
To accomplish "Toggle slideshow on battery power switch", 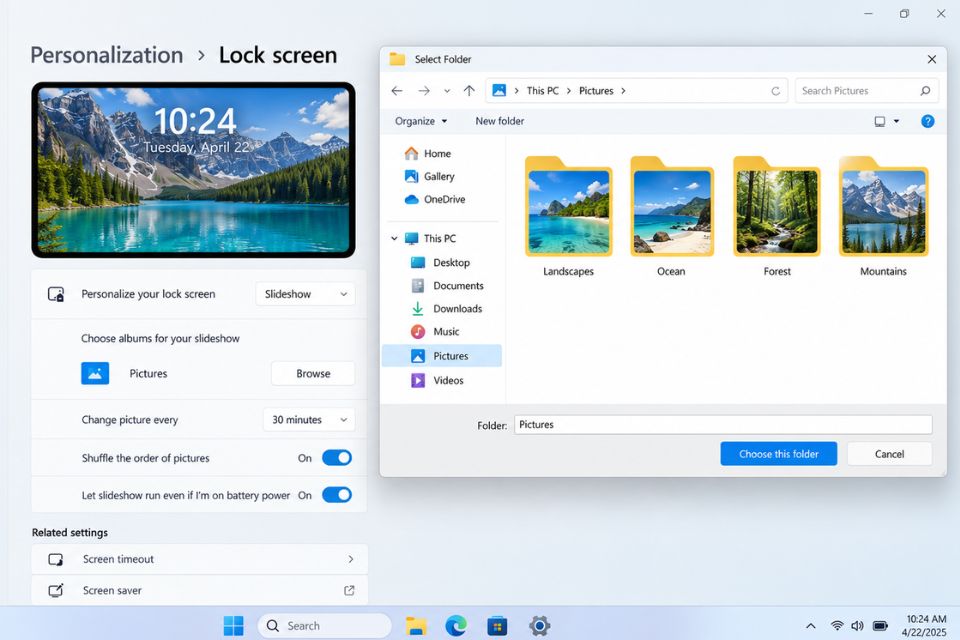I will point(337,495).
